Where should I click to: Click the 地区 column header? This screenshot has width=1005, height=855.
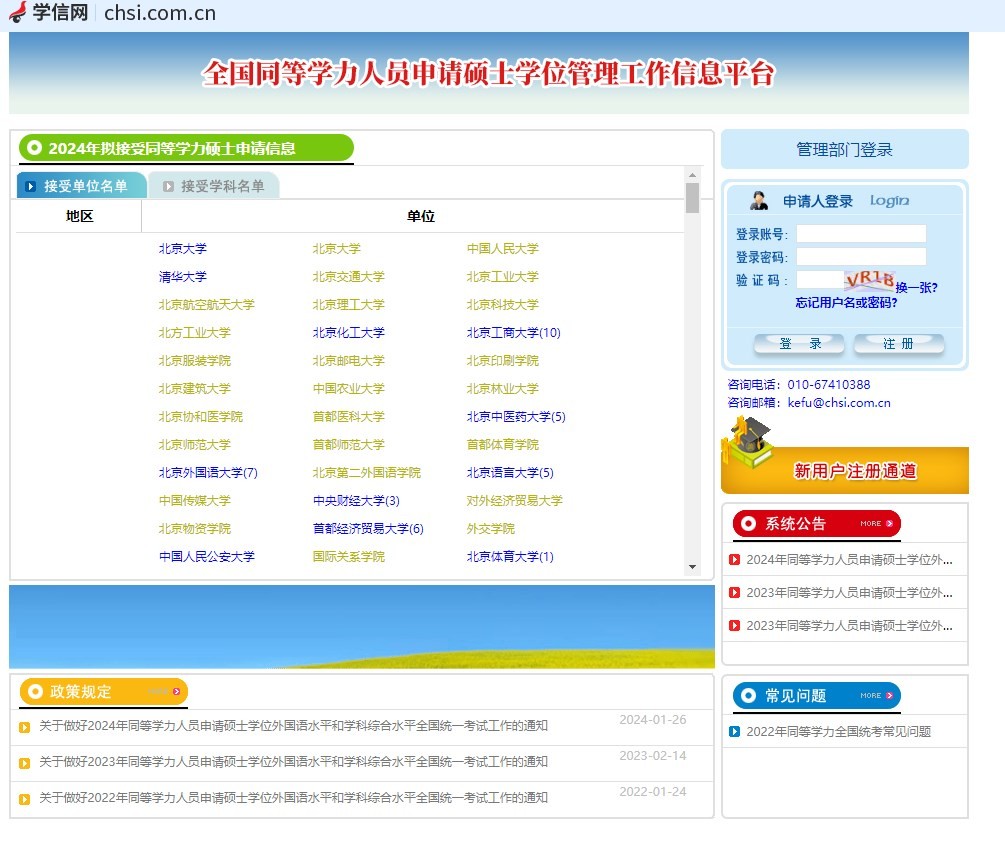tap(79, 216)
